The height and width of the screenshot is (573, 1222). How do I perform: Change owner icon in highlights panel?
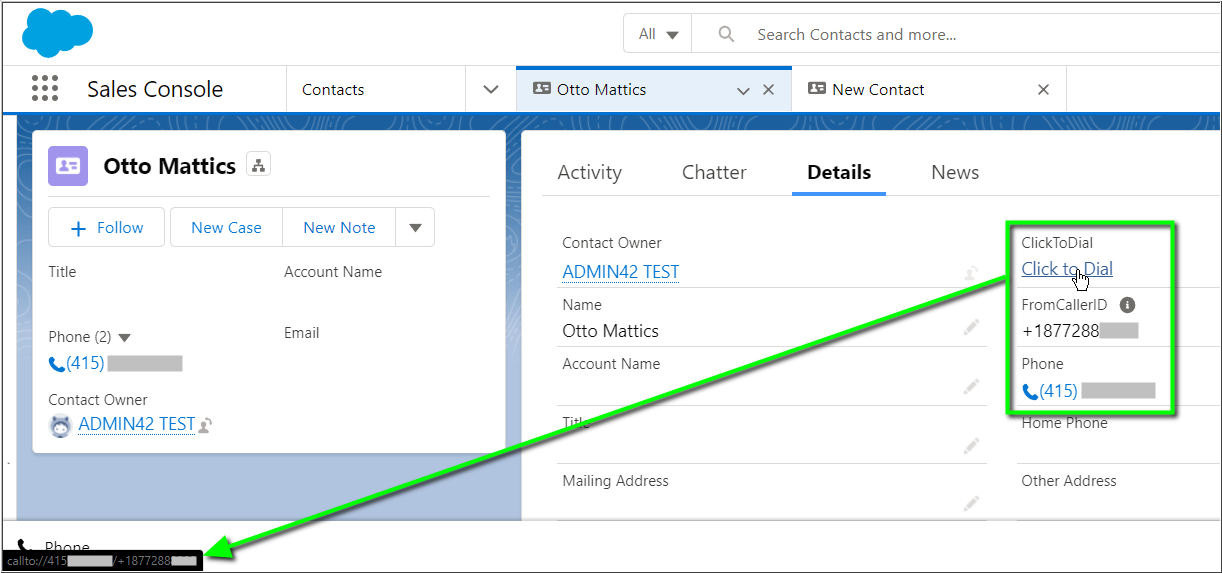205,426
